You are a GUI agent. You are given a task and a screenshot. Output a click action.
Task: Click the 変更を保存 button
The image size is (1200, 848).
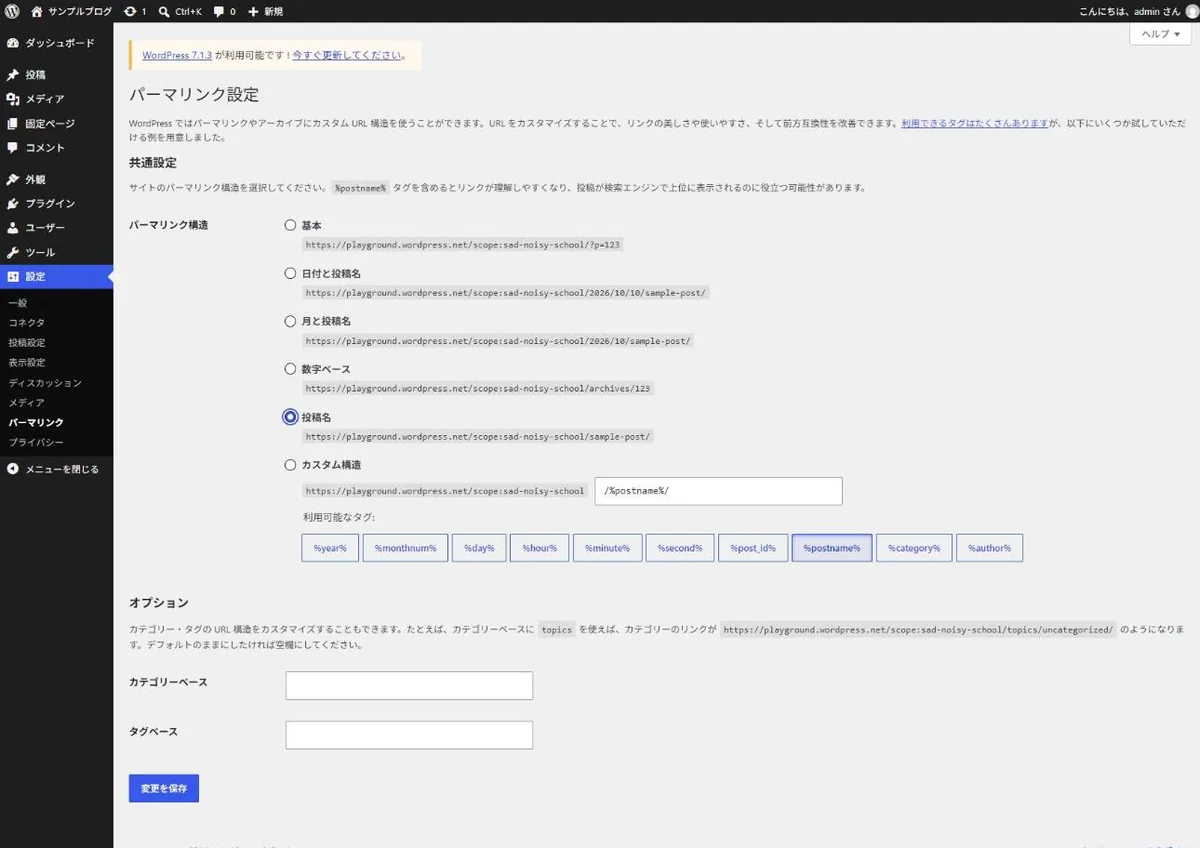point(164,788)
